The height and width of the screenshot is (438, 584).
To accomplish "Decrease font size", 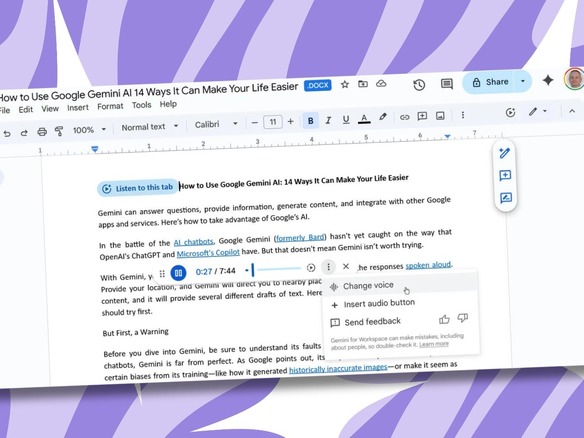I will point(254,123).
